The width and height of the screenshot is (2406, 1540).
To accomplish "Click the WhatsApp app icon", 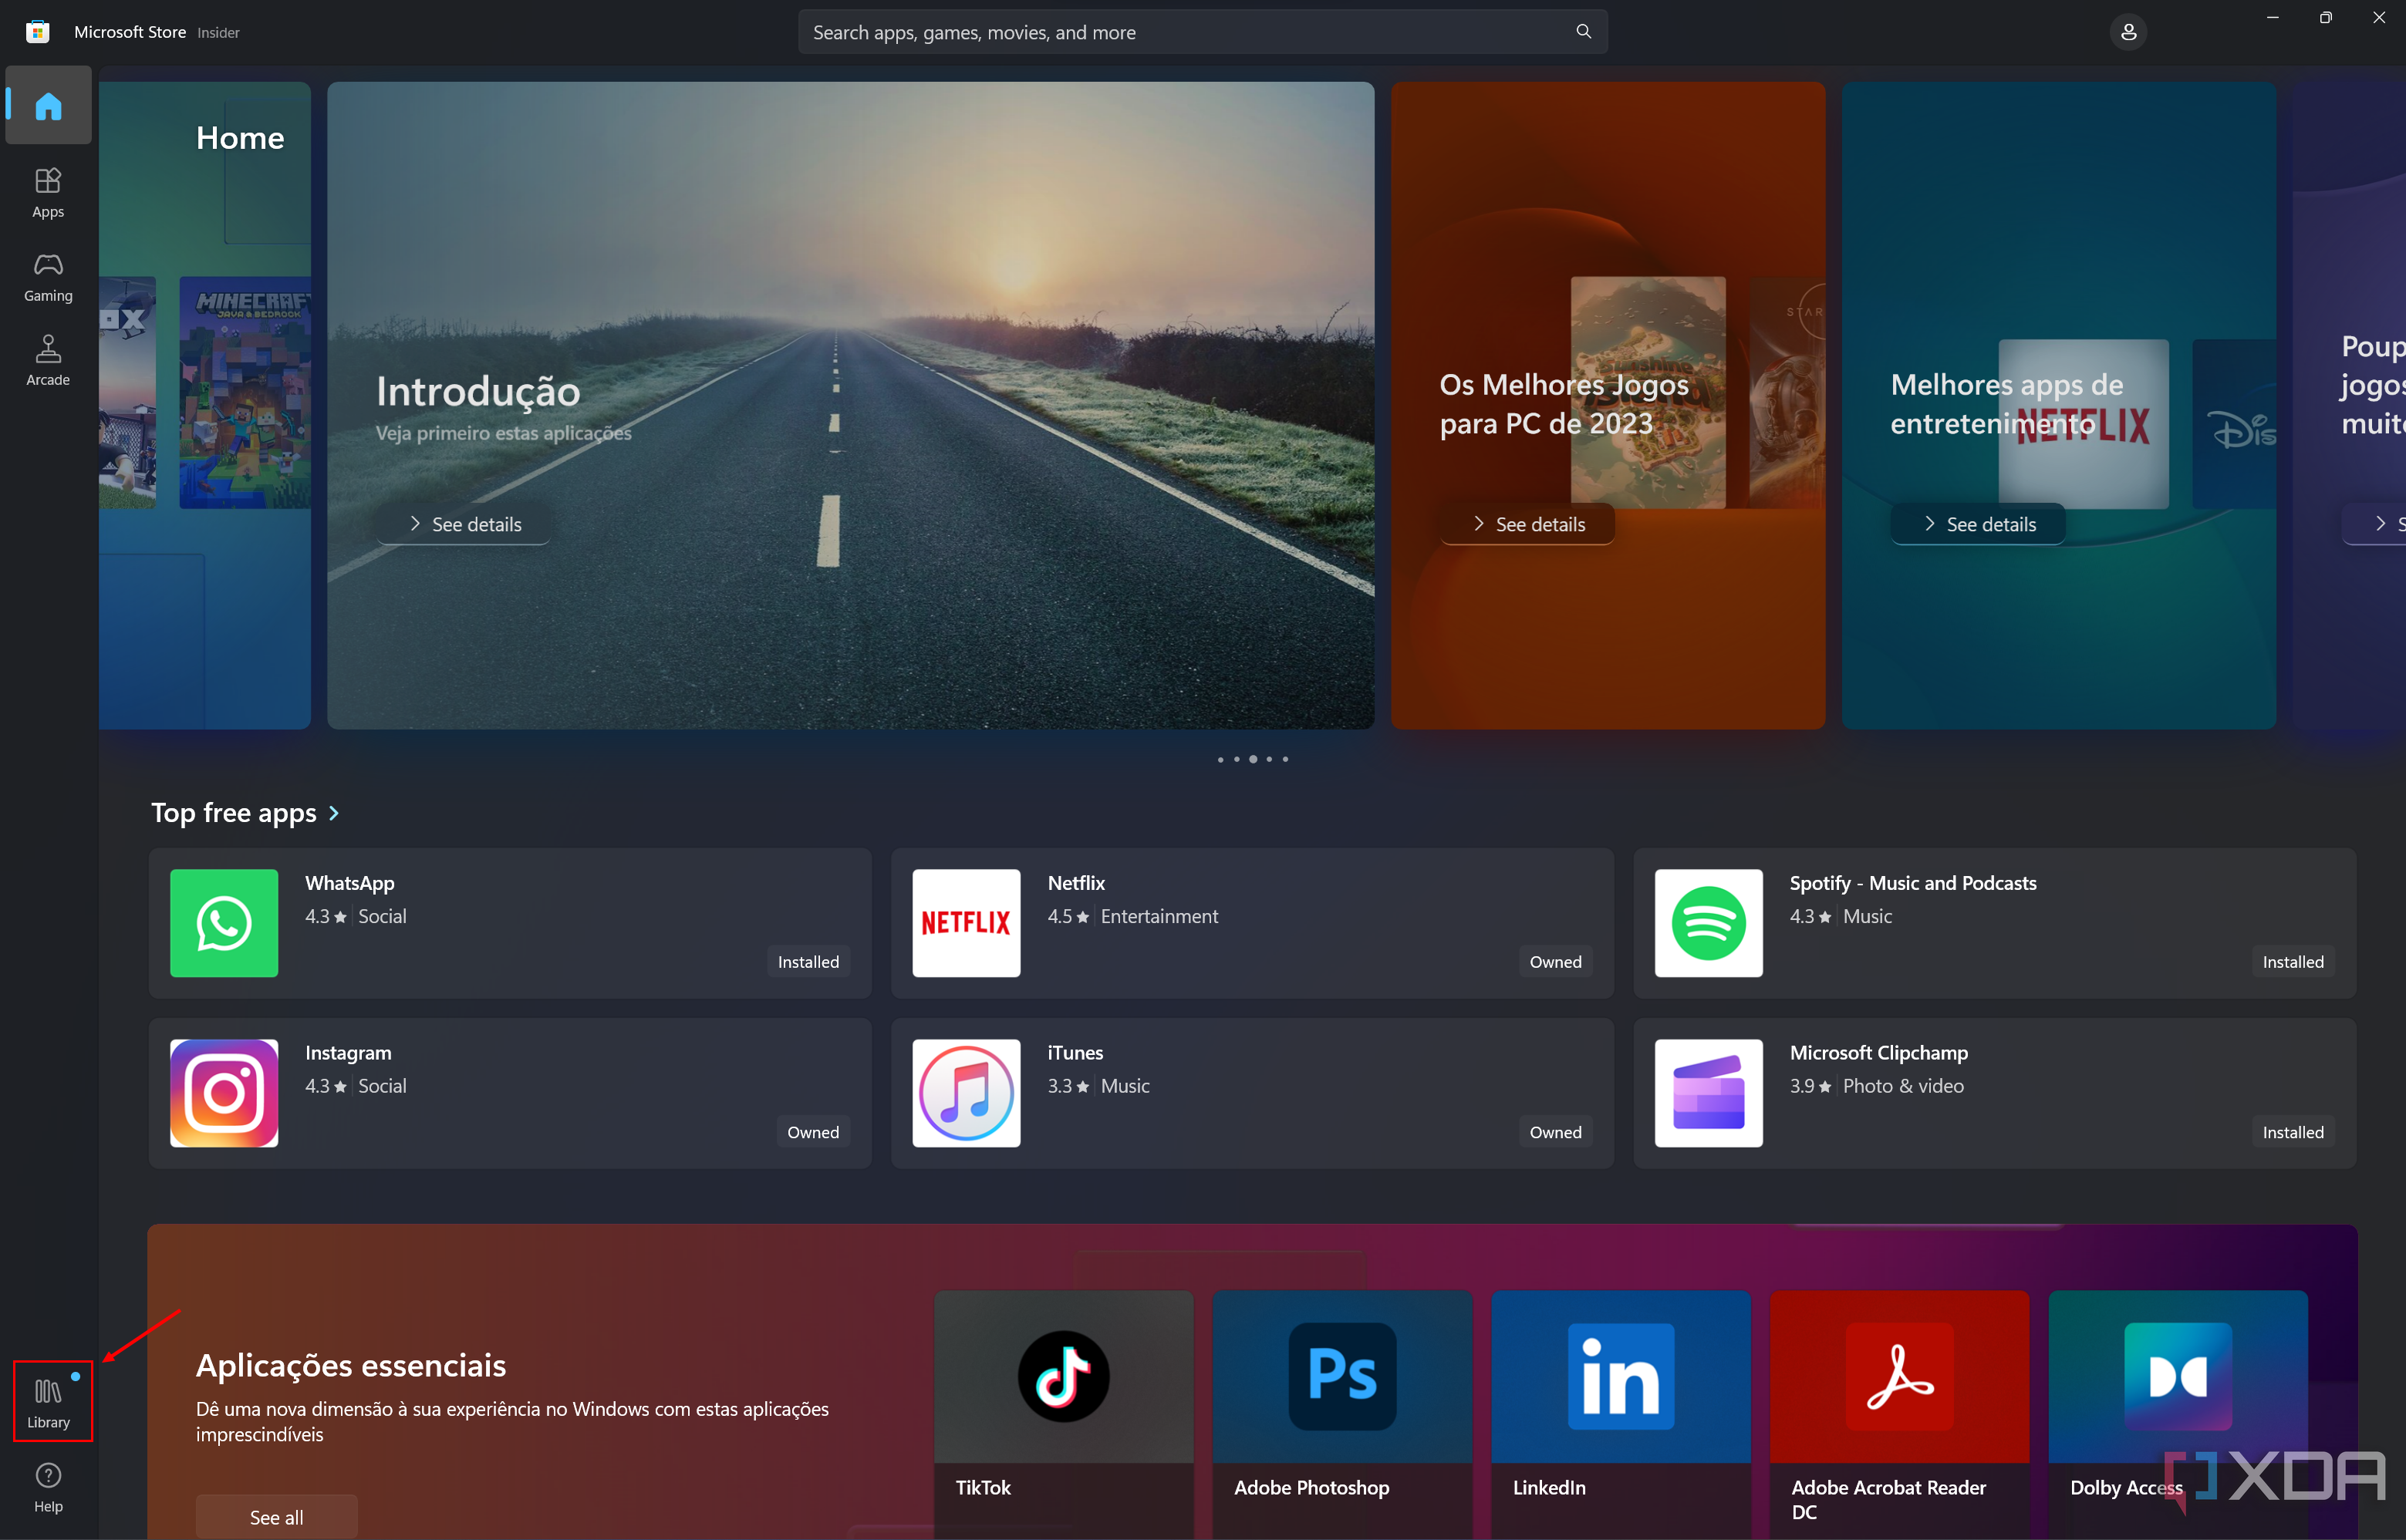I will [224, 921].
